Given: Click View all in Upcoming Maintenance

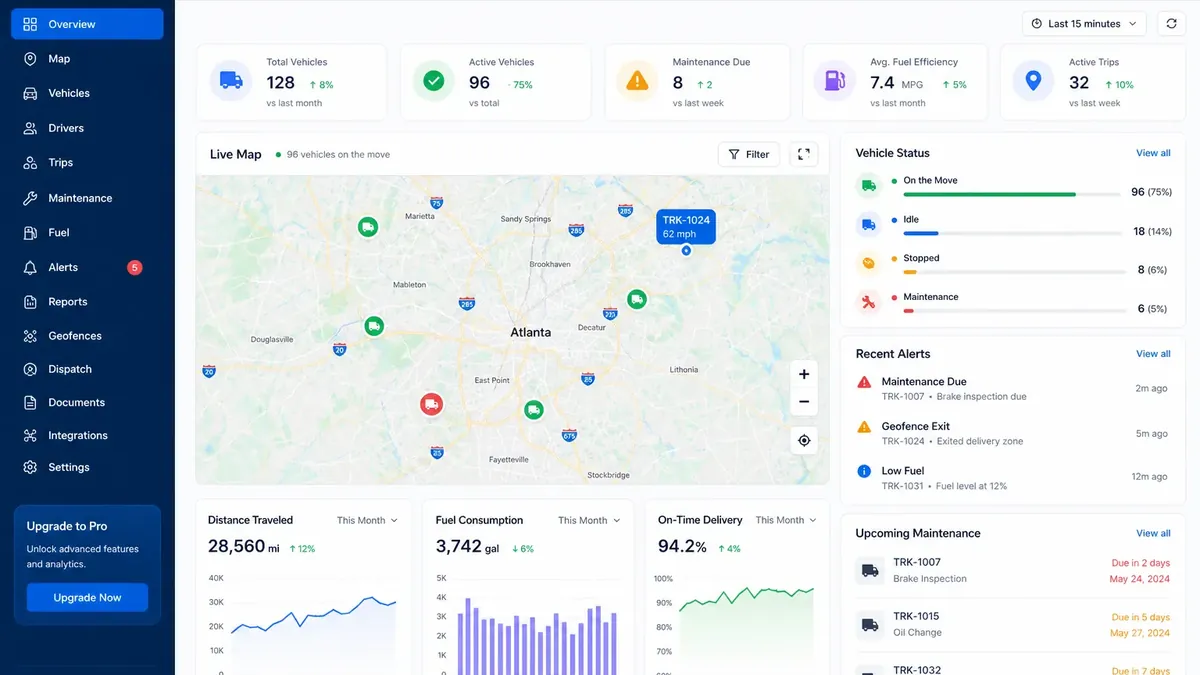Looking at the screenshot, I should tap(1153, 533).
